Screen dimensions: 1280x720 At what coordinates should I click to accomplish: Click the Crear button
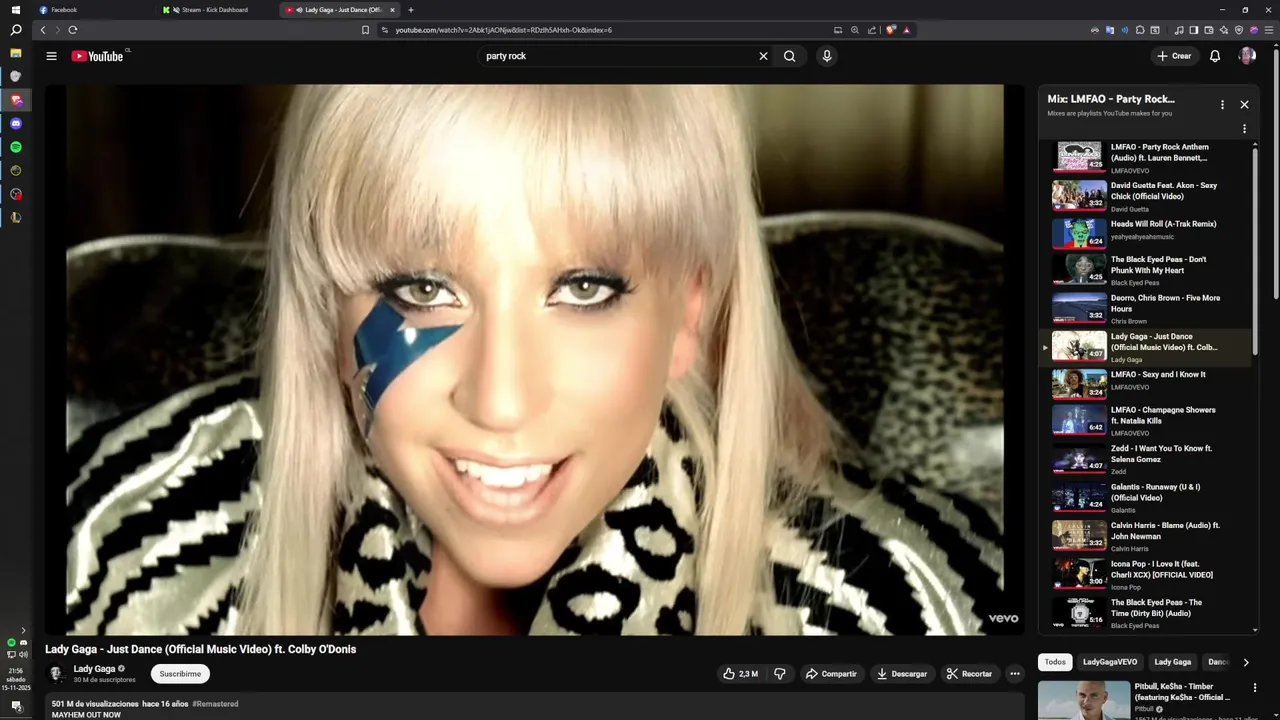[1174, 56]
